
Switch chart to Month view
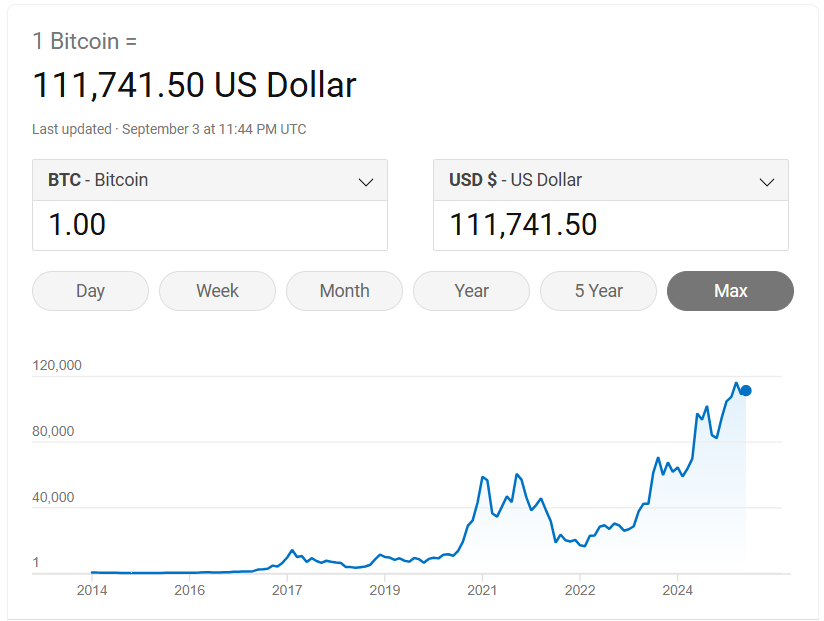(x=344, y=291)
